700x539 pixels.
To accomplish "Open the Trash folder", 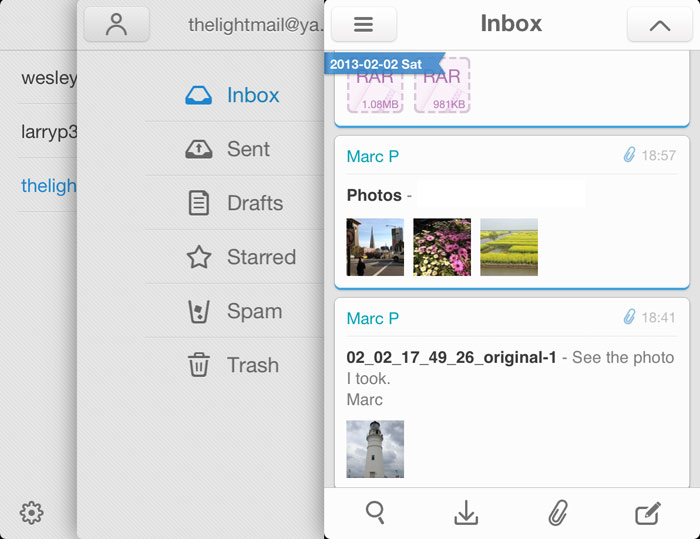I will click(234, 365).
